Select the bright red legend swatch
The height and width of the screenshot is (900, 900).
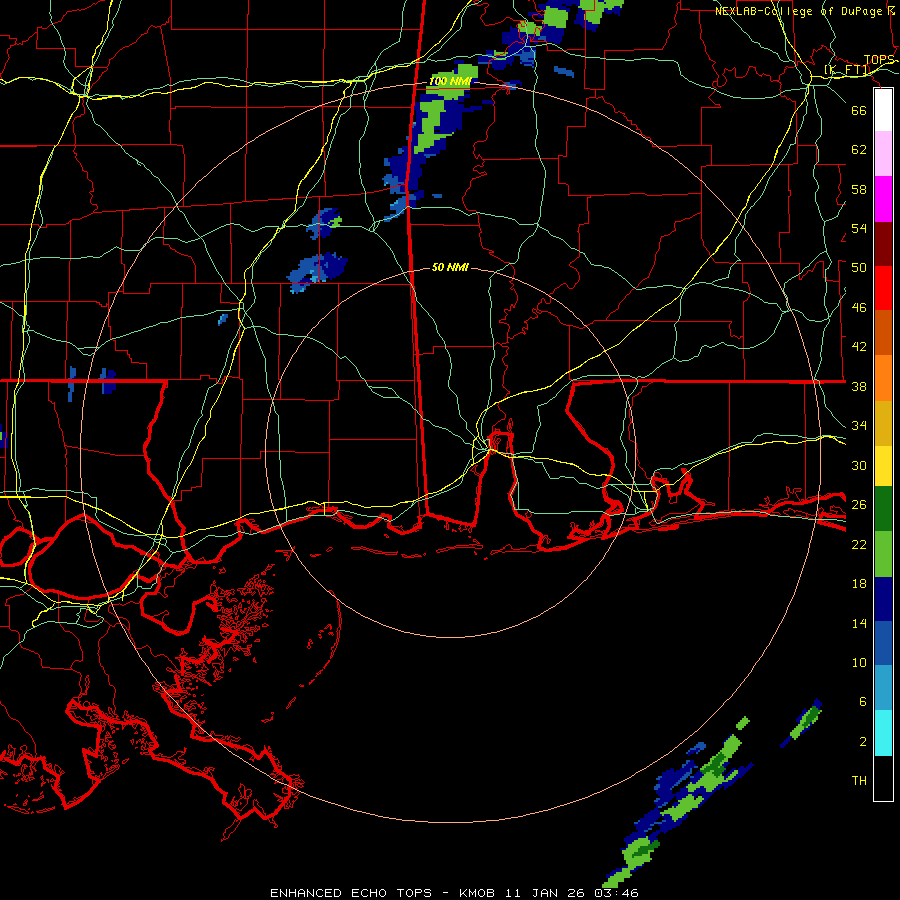883,288
